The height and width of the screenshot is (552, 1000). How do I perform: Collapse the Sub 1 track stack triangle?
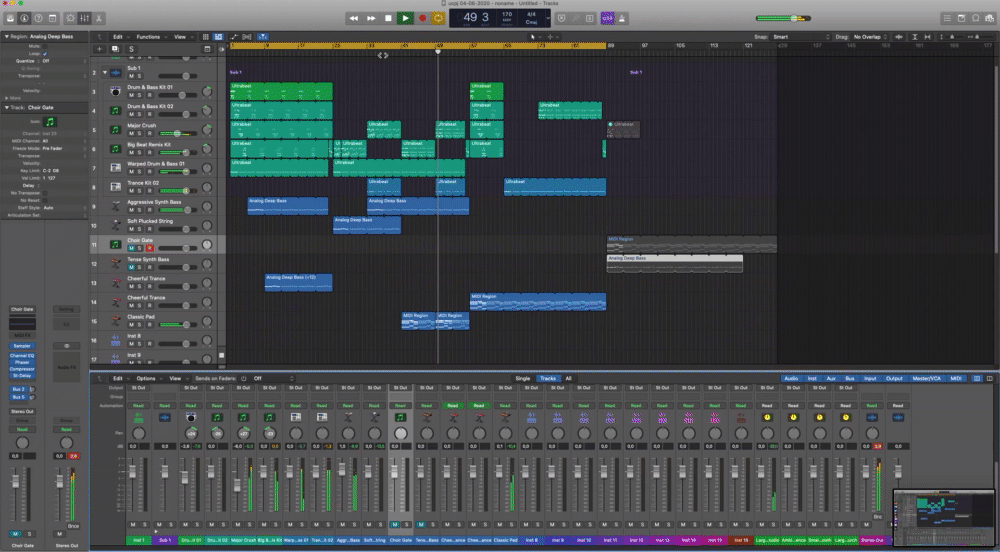tap(105, 72)
